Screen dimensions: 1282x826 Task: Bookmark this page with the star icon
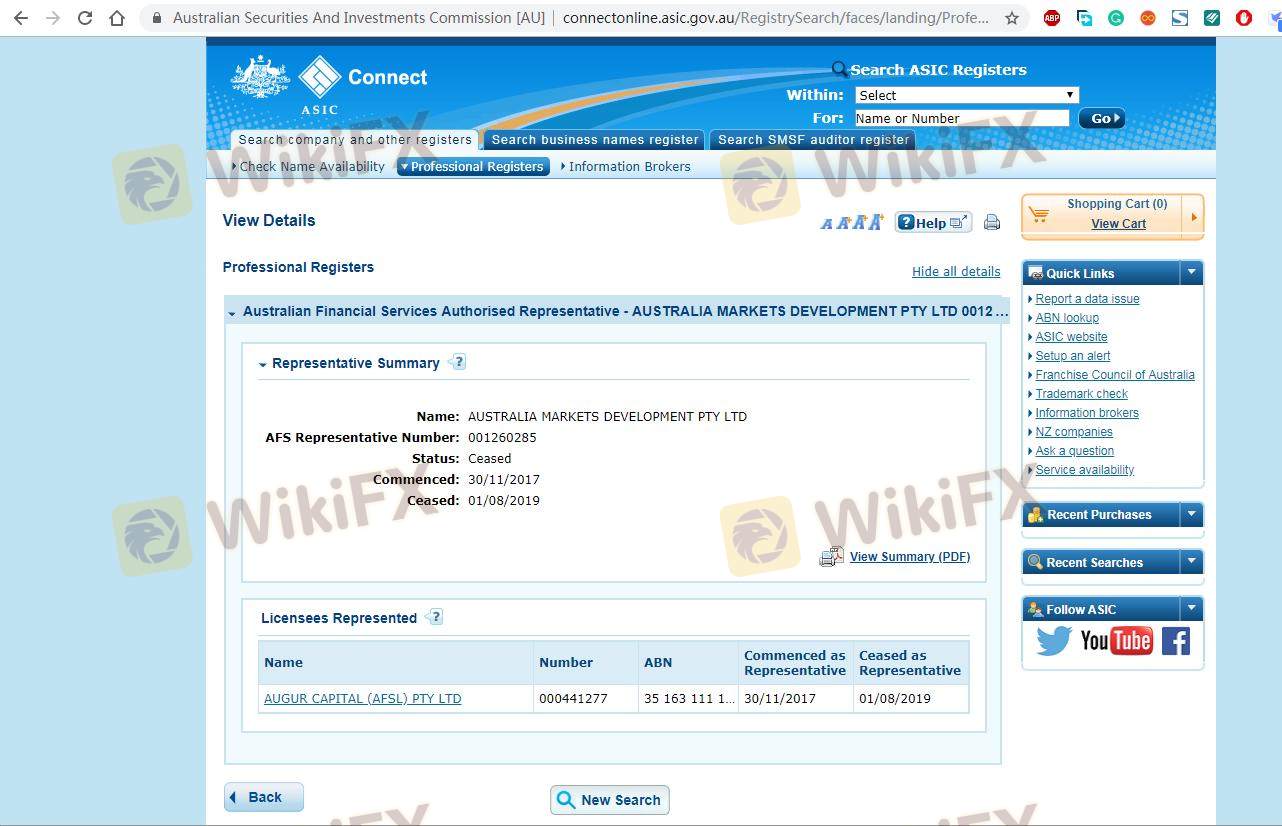pos(1012,18)
